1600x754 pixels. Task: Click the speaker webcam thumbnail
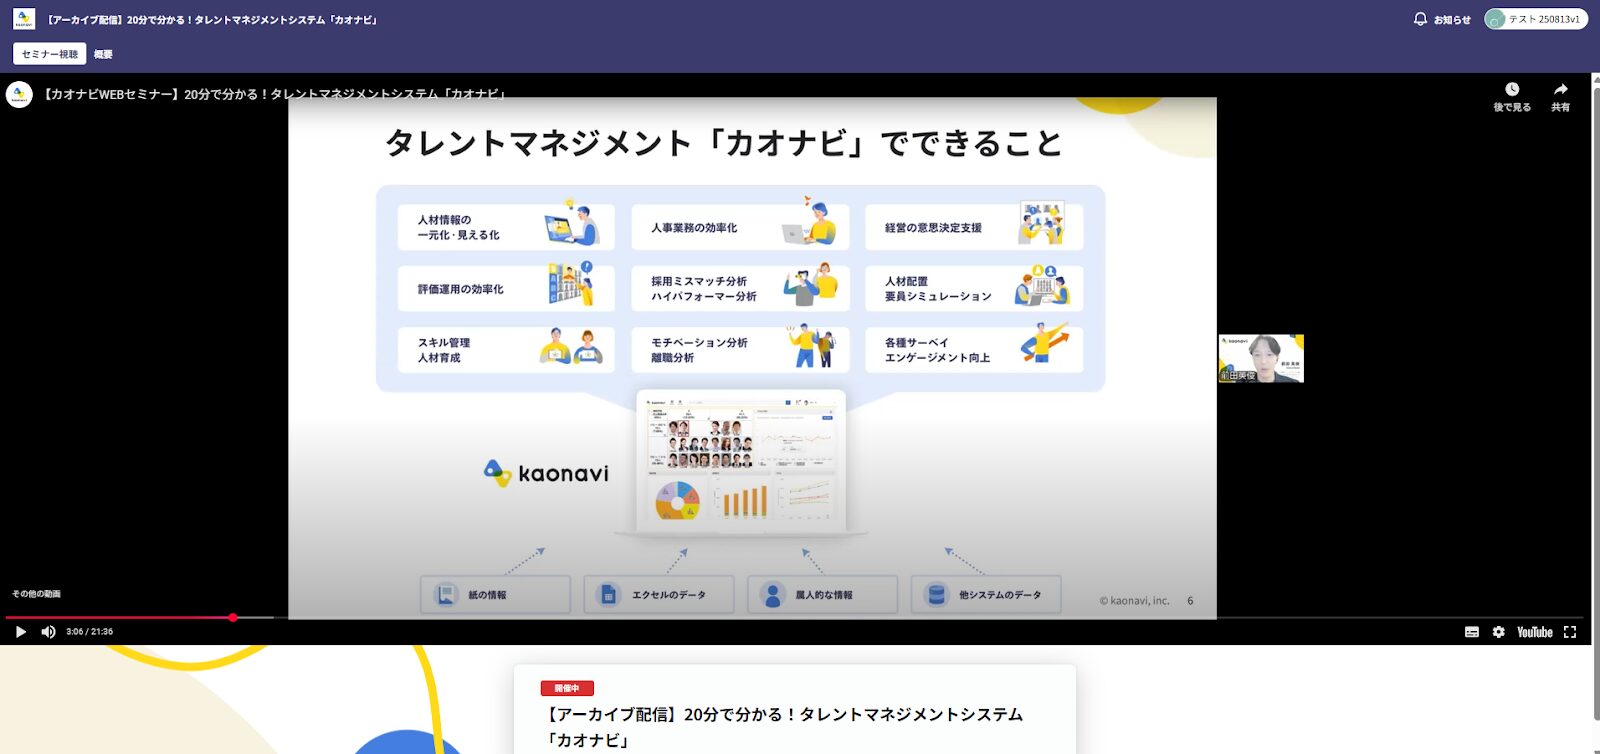coord(1260,358)
